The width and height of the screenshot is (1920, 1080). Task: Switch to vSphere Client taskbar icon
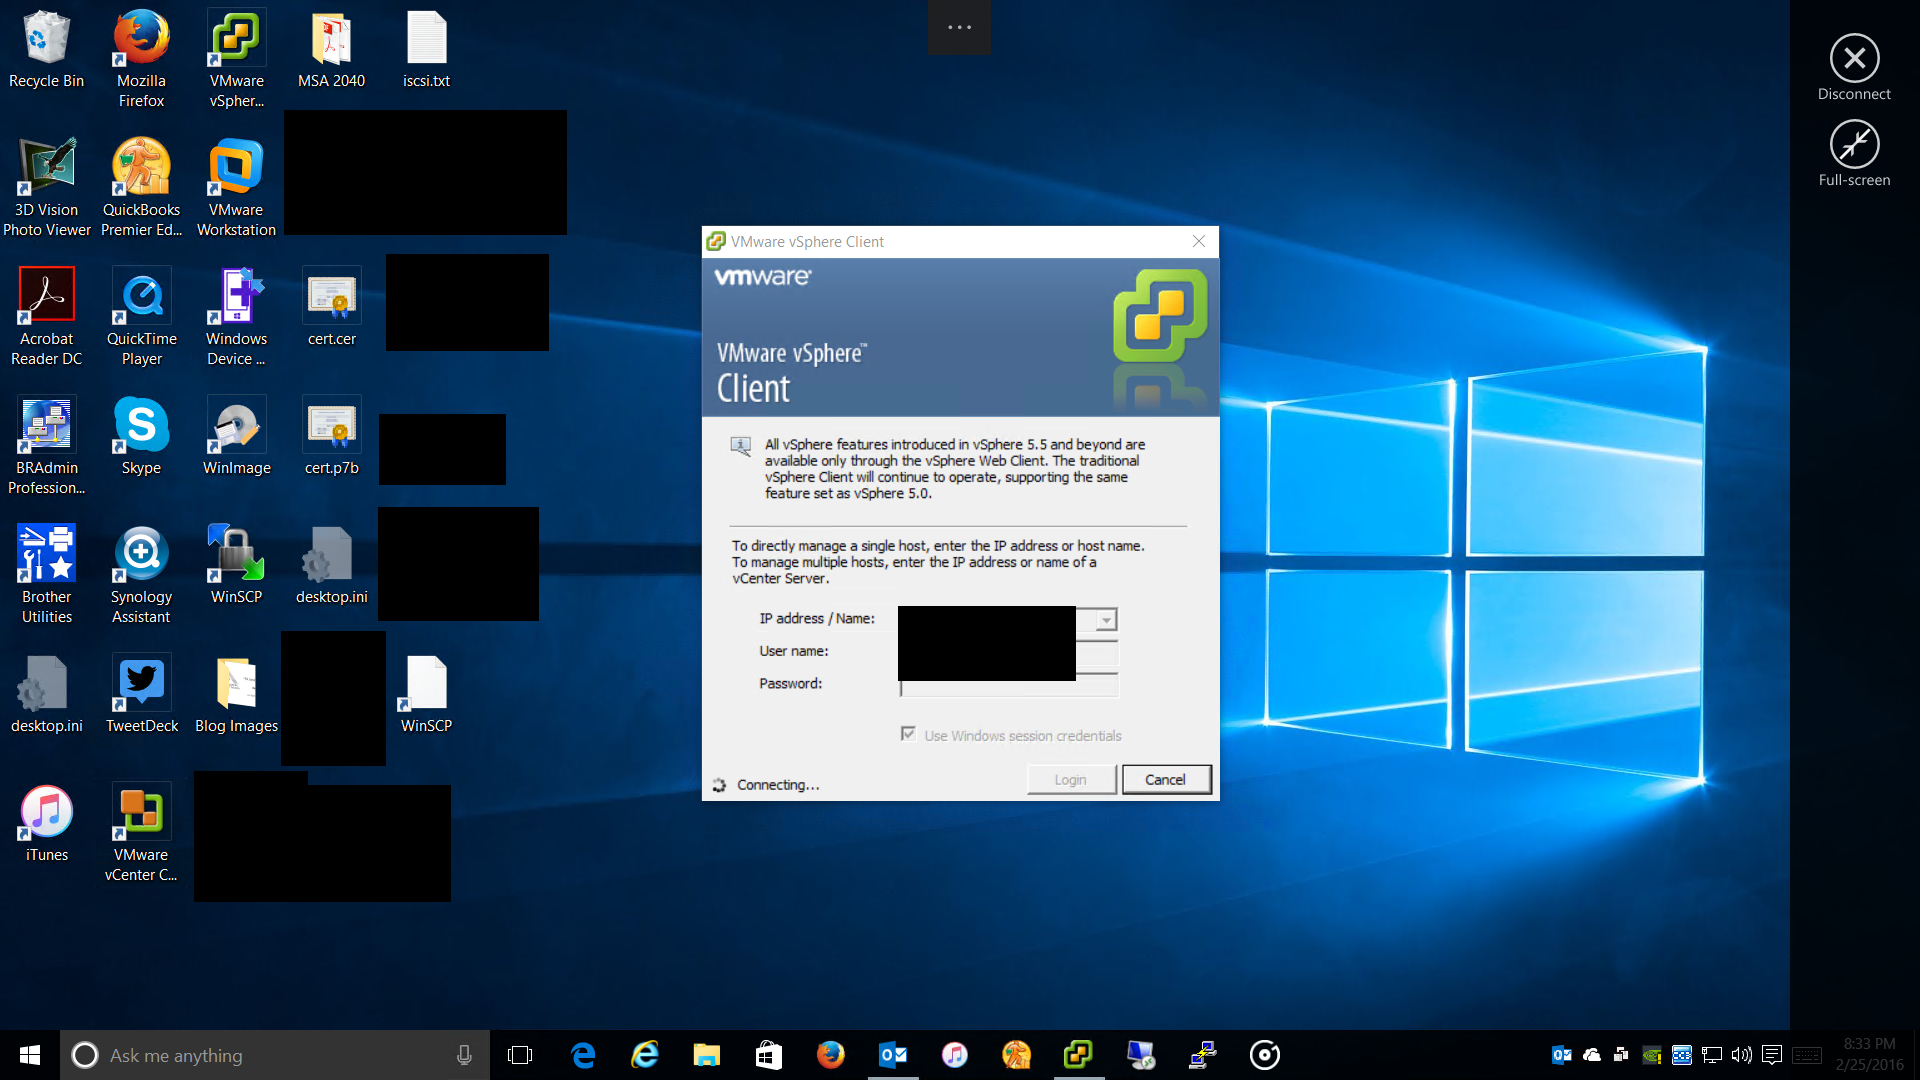tap(1079, 1055)
